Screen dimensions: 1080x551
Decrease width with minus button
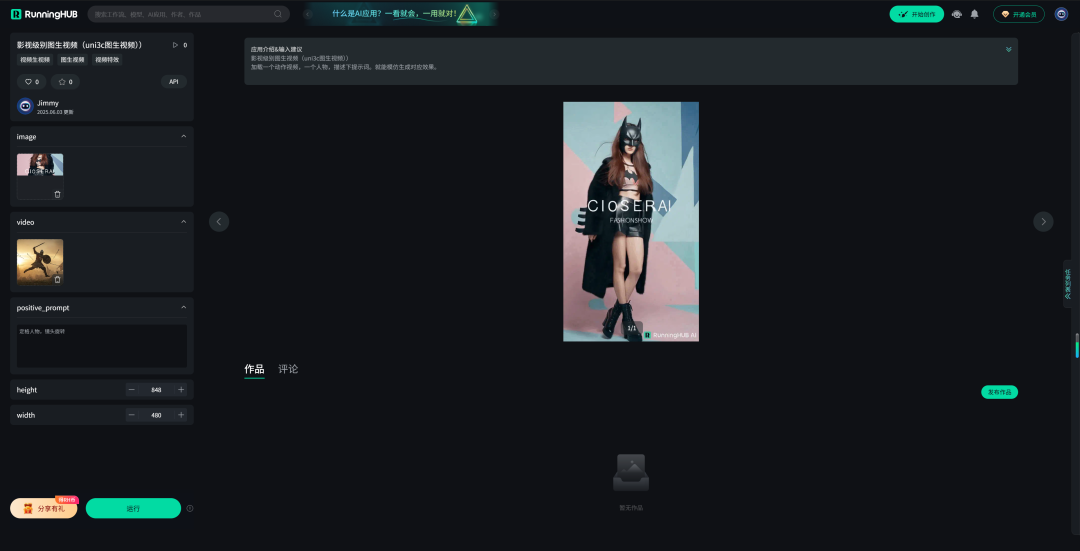tap(132, 415)
